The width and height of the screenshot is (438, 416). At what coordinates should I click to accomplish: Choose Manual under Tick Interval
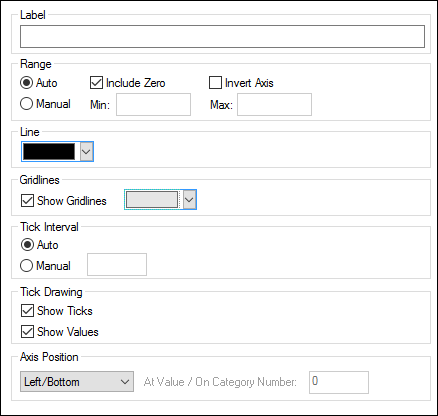[x=26, y=266]
